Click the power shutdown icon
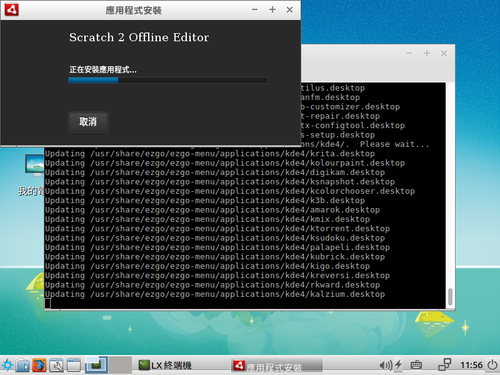Image resolution: width=500 pixels, height=375 pixels. tap(492, 365)
